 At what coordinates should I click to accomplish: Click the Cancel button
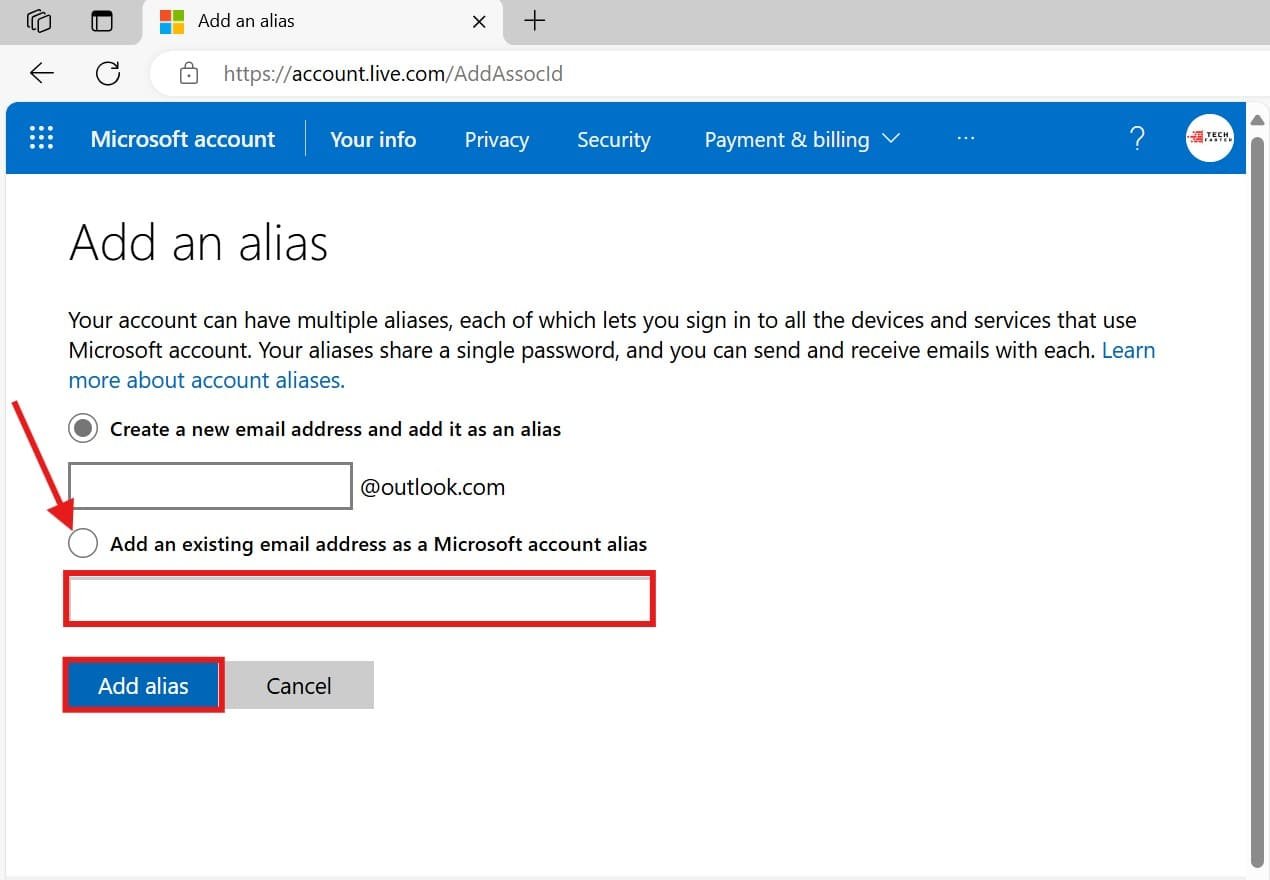point(298,686)
